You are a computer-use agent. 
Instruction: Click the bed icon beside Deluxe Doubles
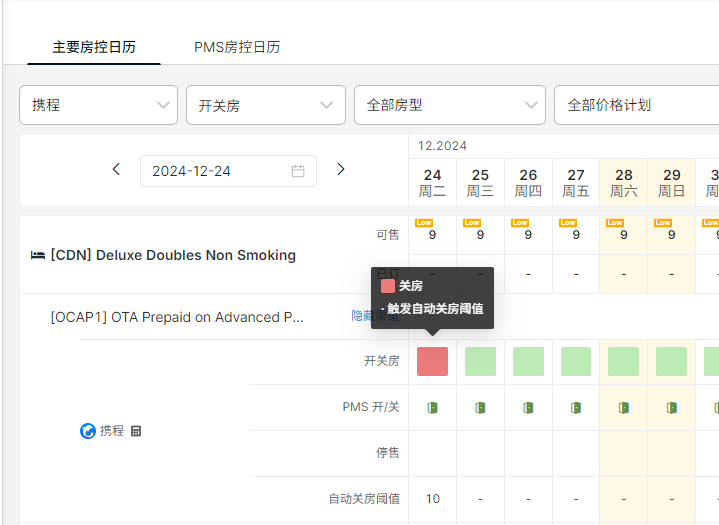coord(38,255)
